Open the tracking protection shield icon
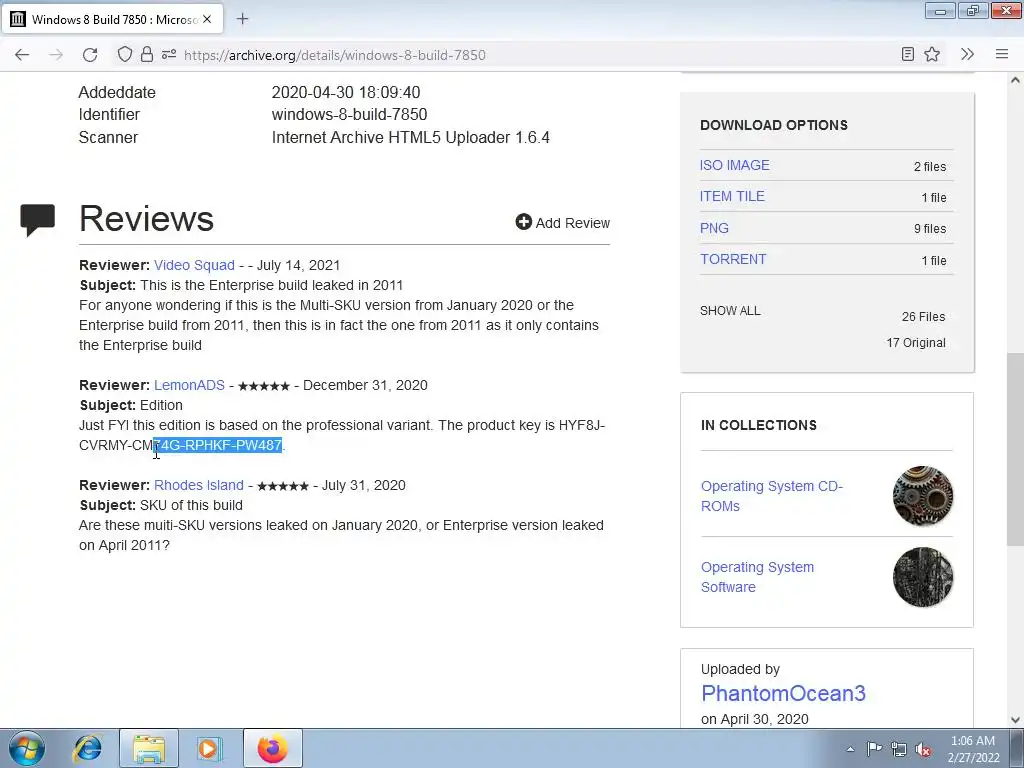Viewport: 1024px width, 768px height. point(125,55)
